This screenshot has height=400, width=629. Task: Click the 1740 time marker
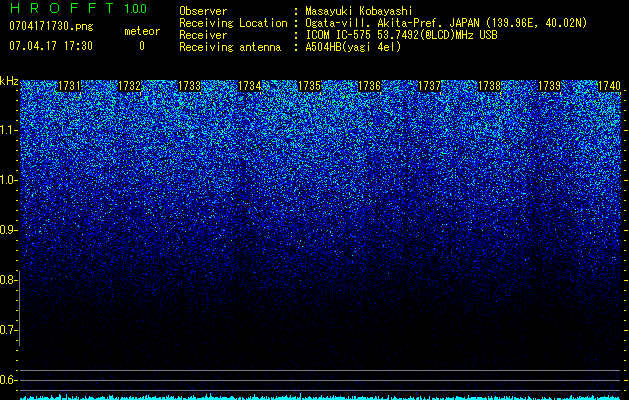pyautogui.click(x=609, y=86)
